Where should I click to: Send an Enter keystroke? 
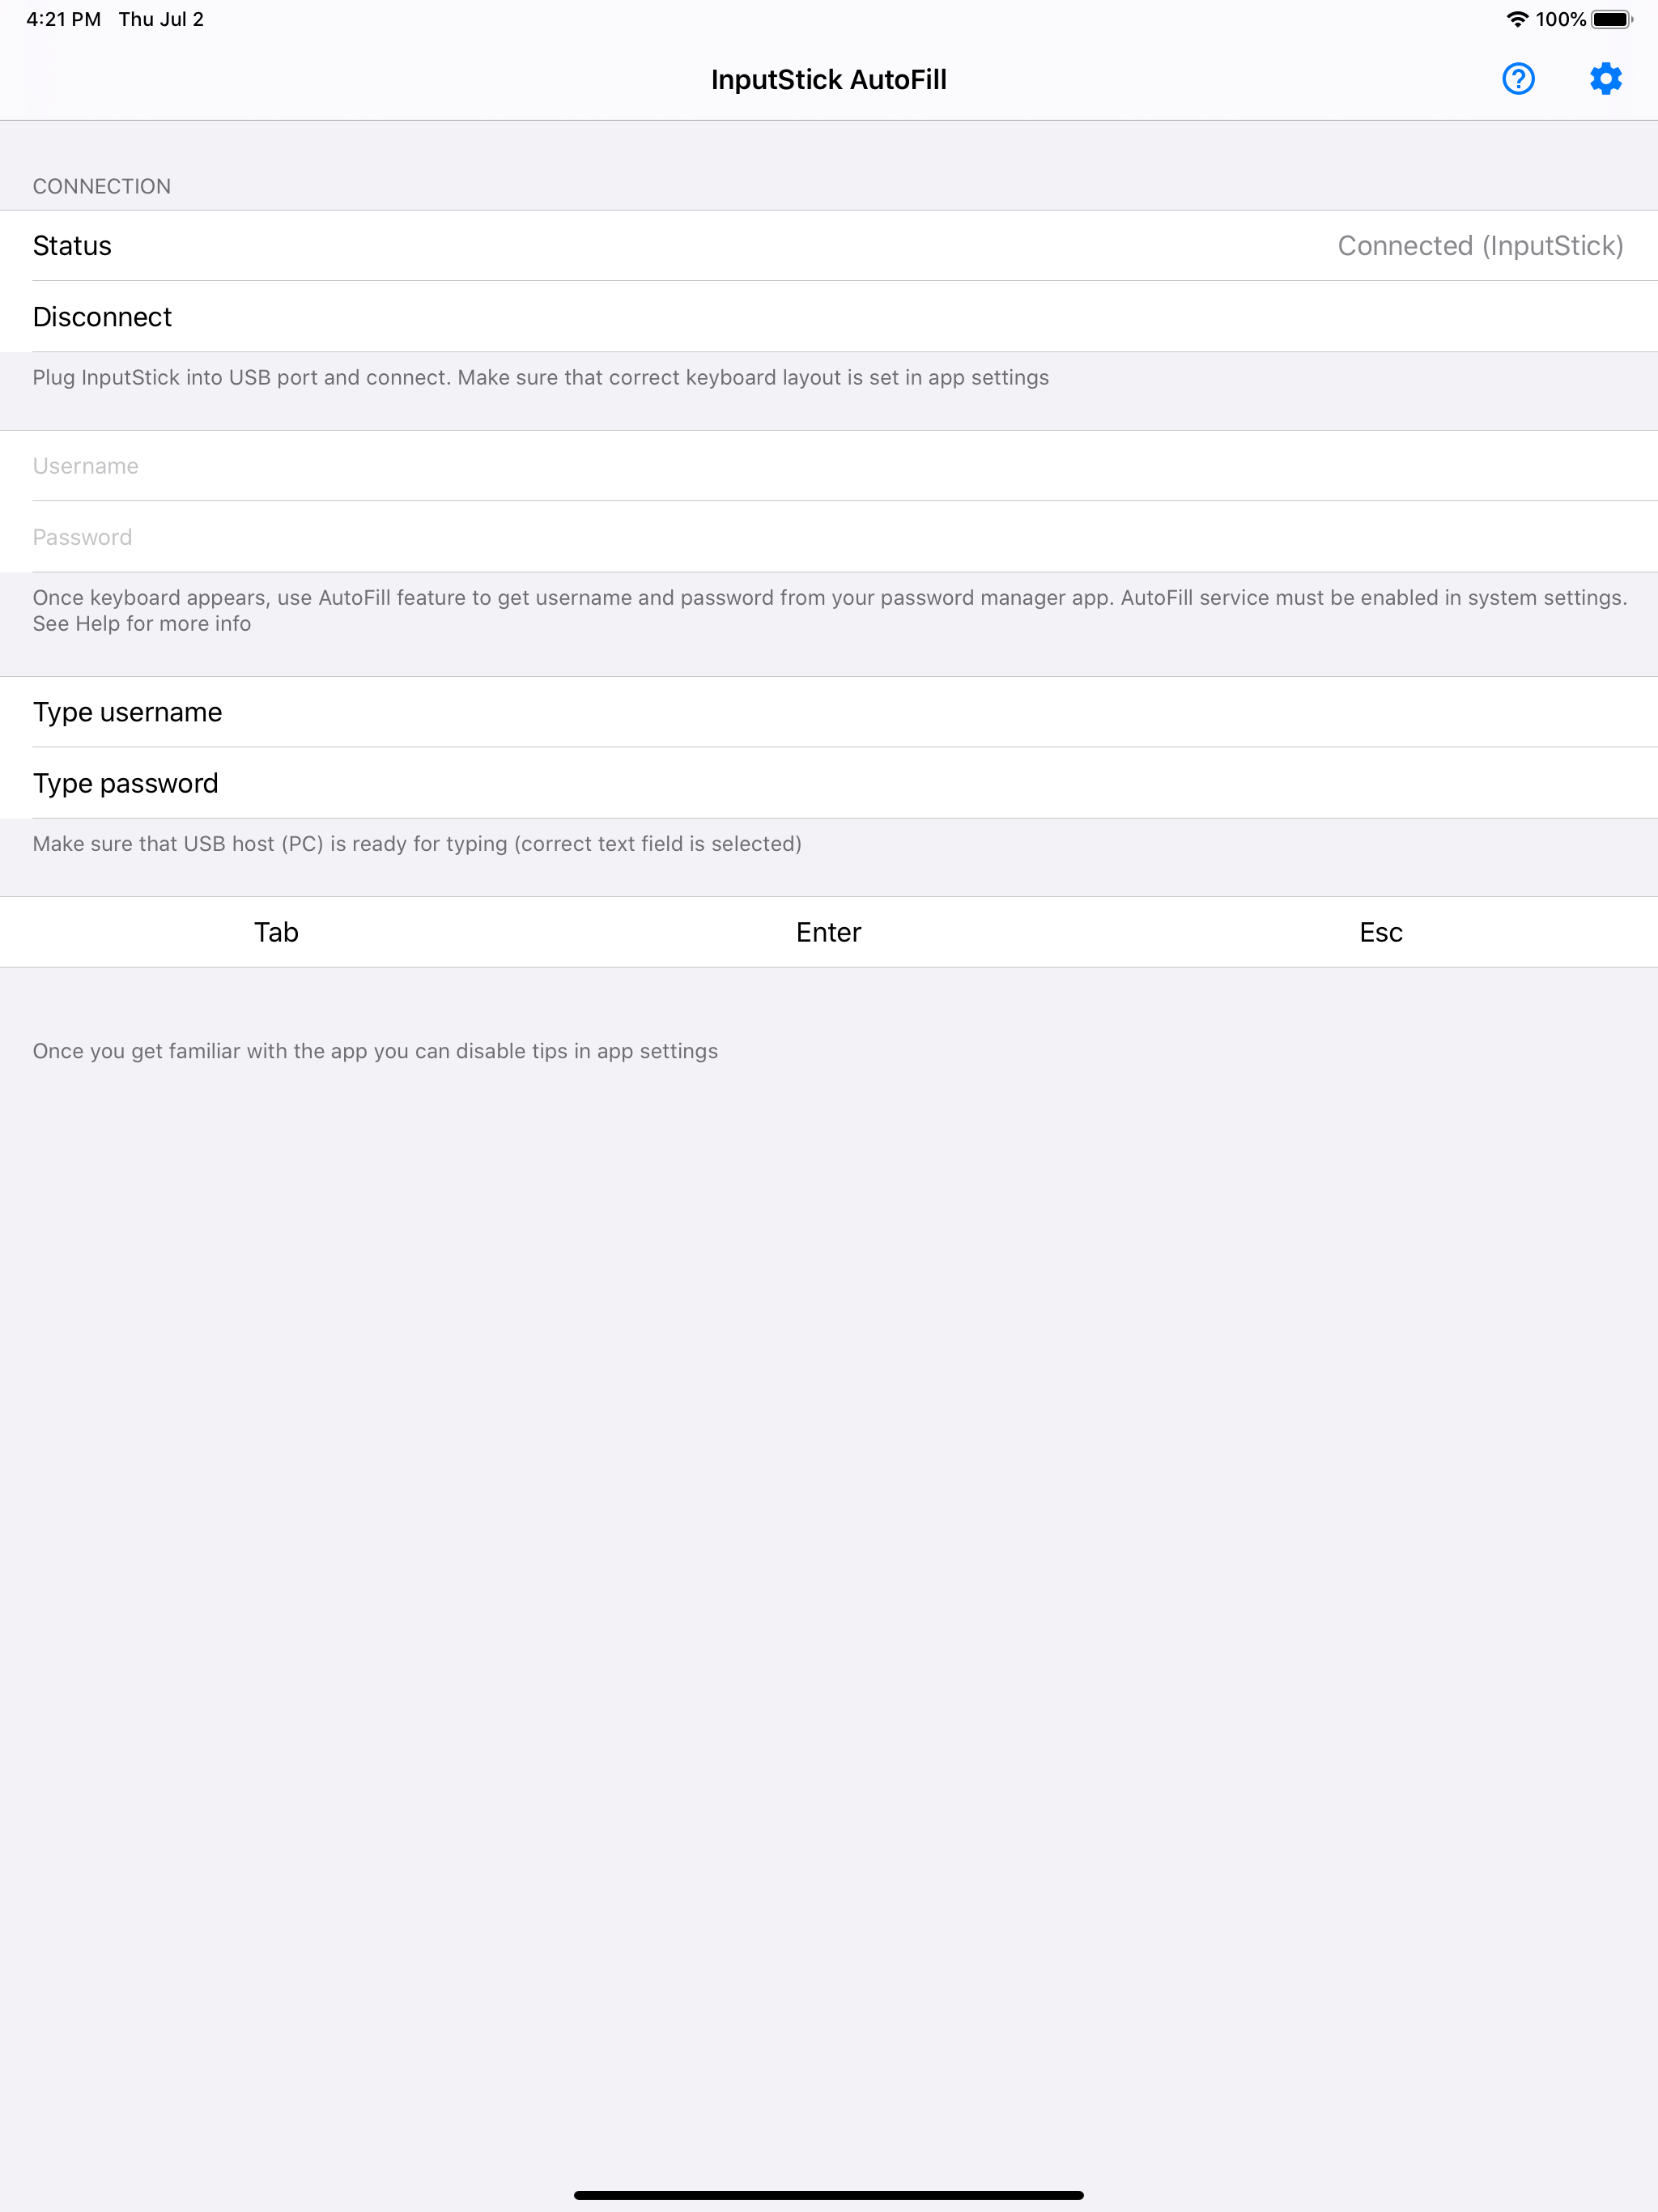tap(828, 931)
